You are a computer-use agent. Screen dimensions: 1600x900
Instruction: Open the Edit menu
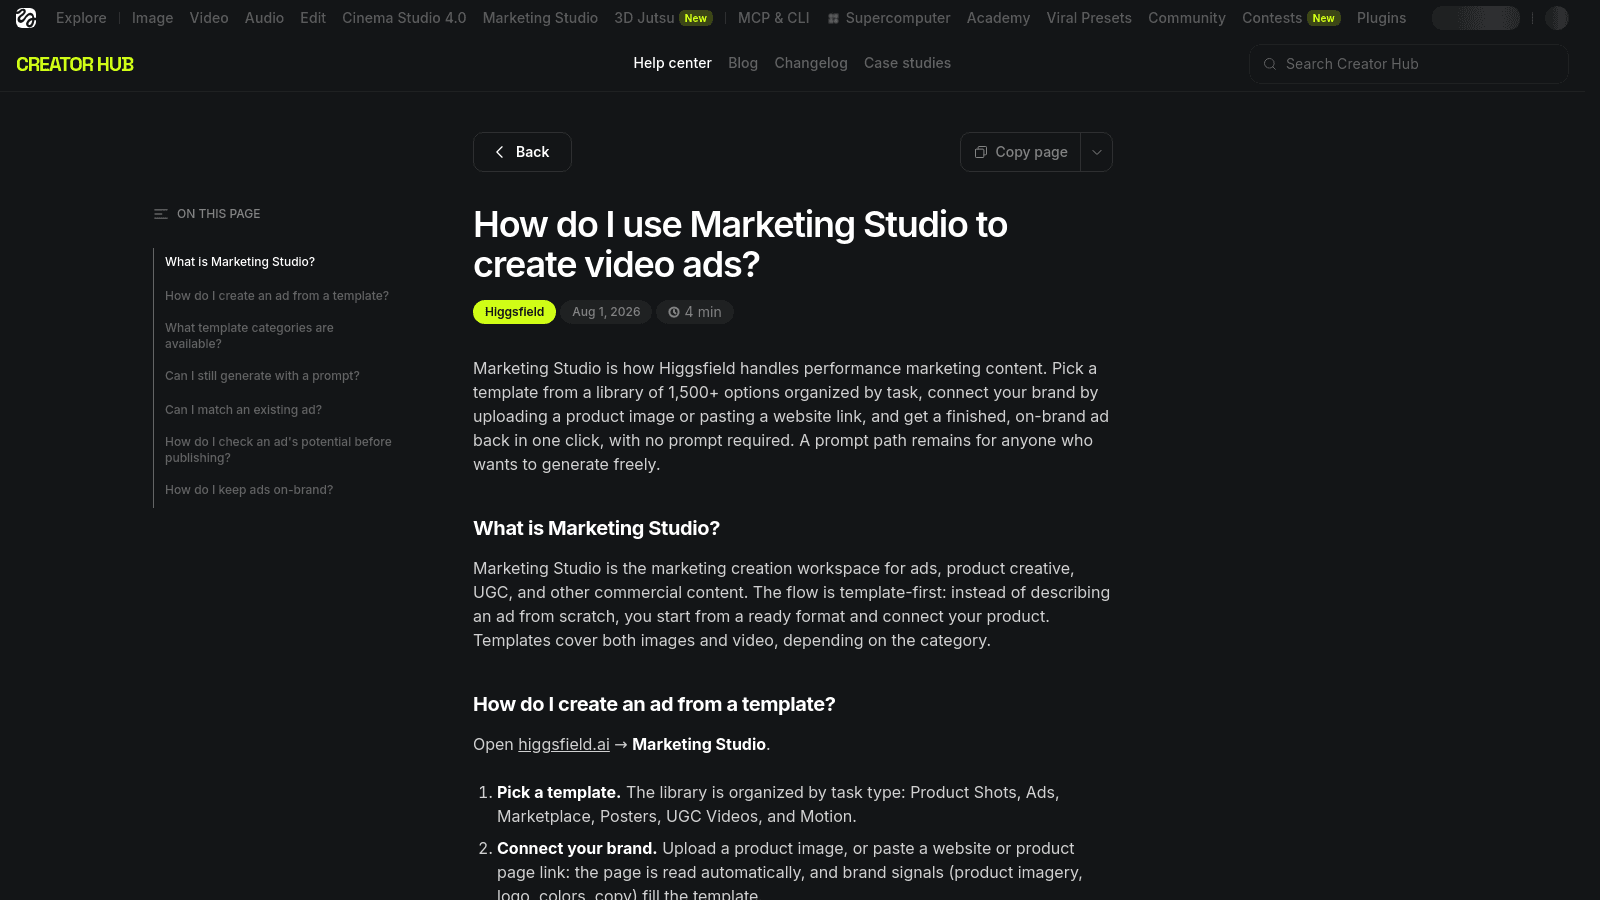coord(313,18)
